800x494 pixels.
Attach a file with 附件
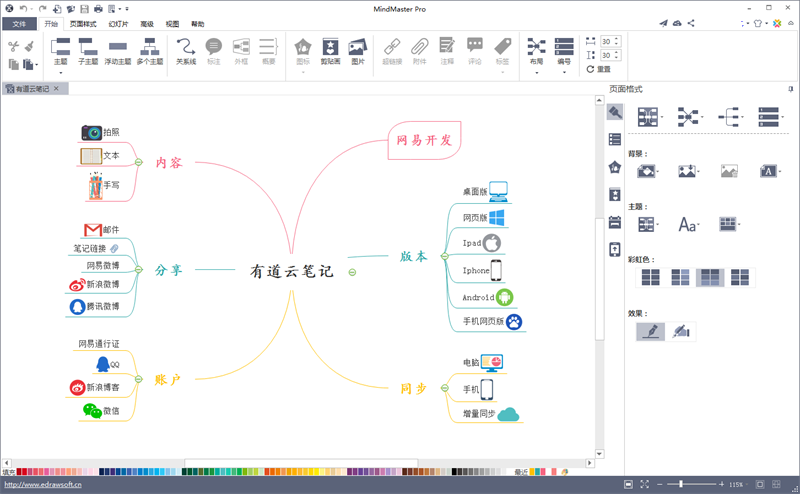[419, 52]
